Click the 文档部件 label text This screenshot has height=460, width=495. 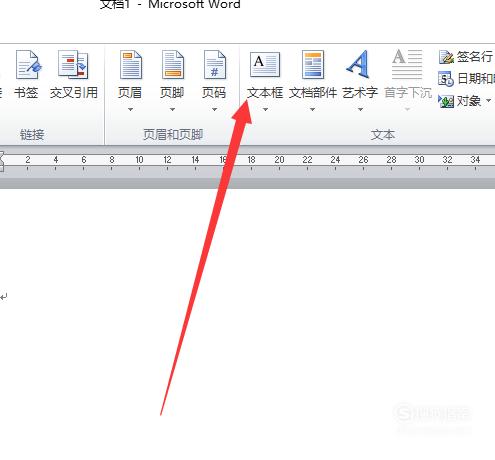click(x=313, y=93)
